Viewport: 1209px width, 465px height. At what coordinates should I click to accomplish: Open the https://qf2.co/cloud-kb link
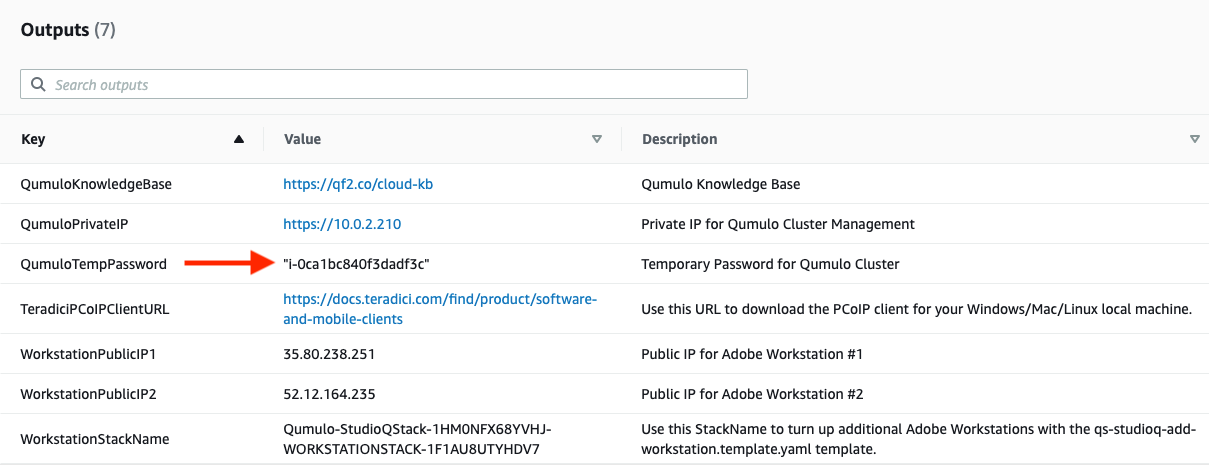click(357, 185)
